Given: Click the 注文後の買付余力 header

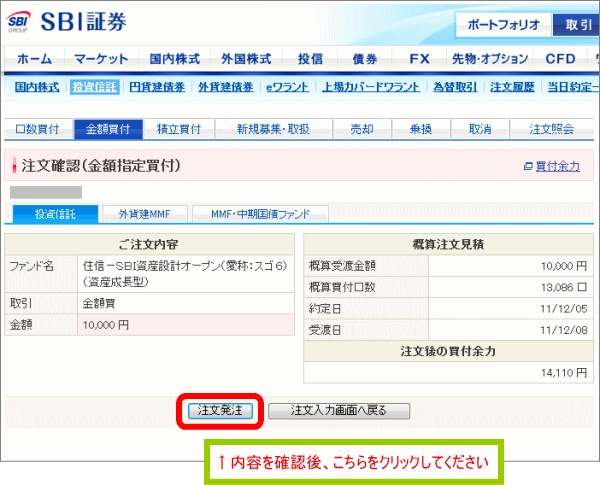Looking at the screenshot, I should click(x=448, y=351).
